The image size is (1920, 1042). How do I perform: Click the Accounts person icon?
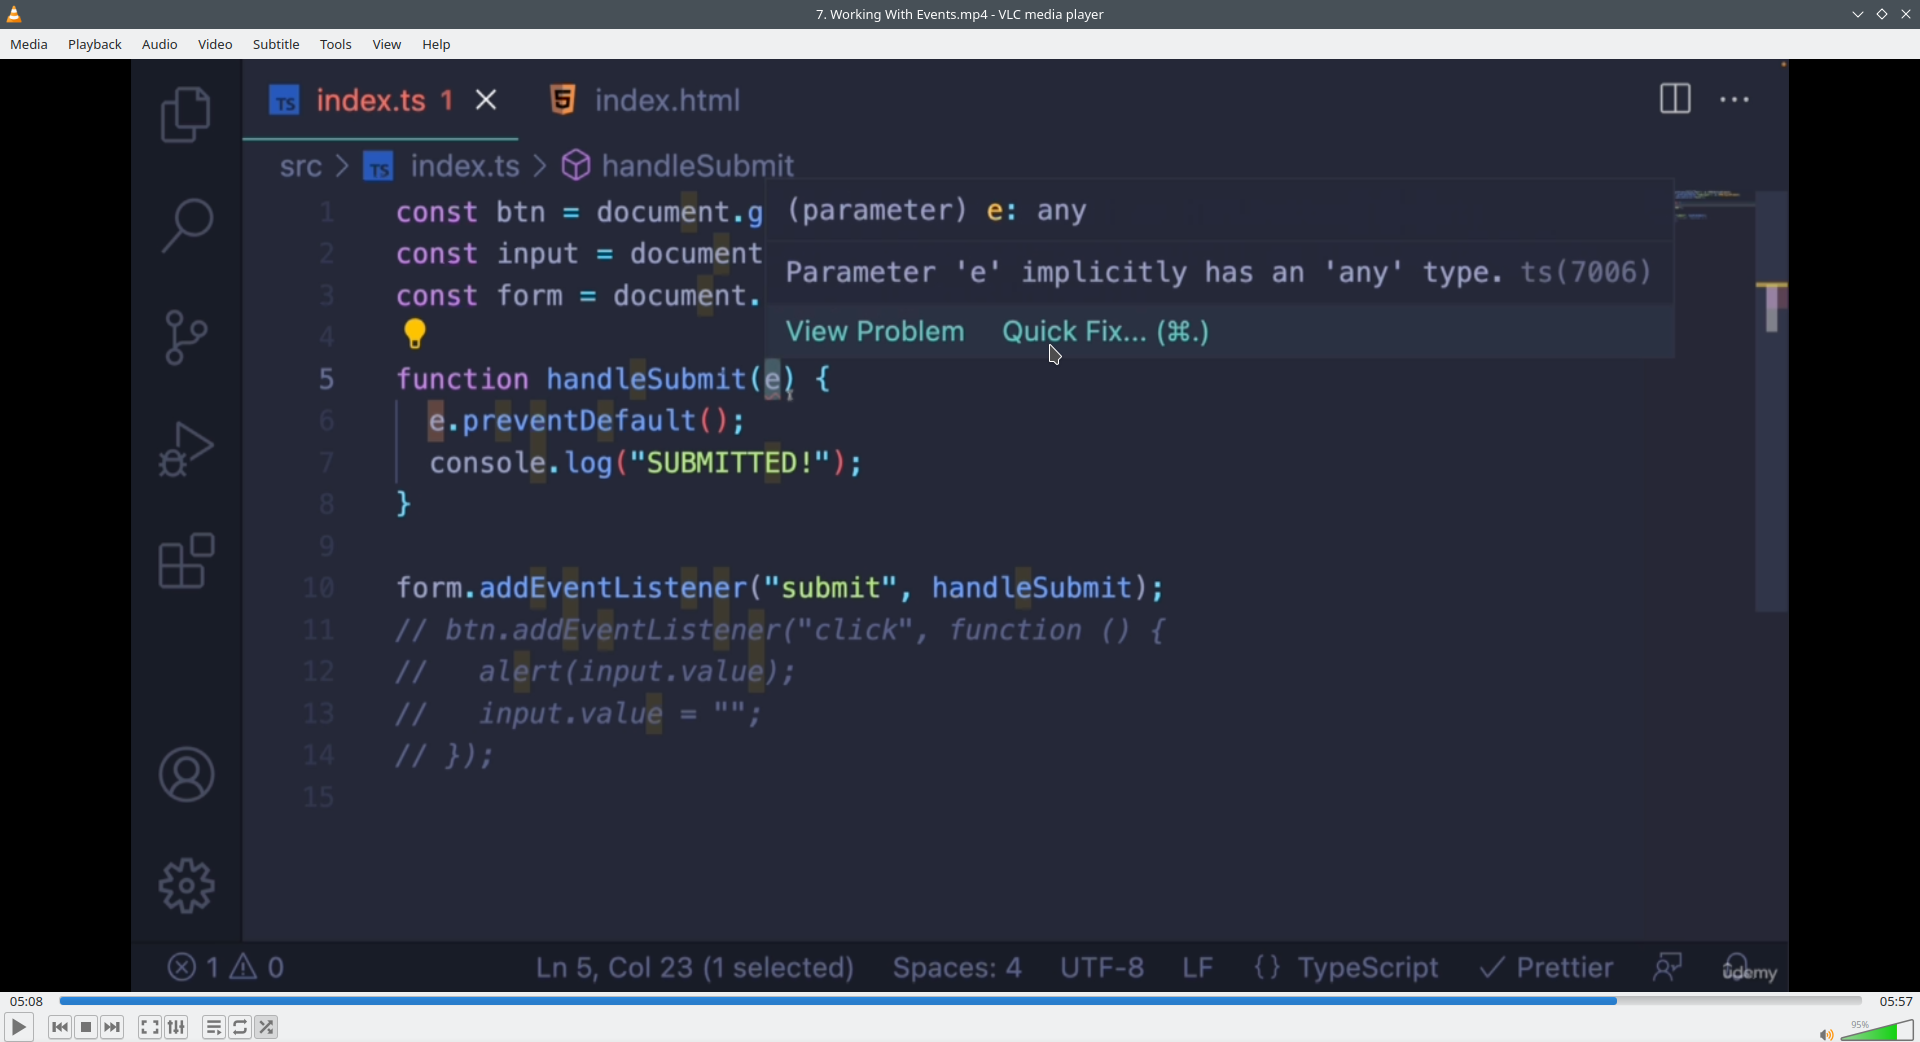coord(186,775)
